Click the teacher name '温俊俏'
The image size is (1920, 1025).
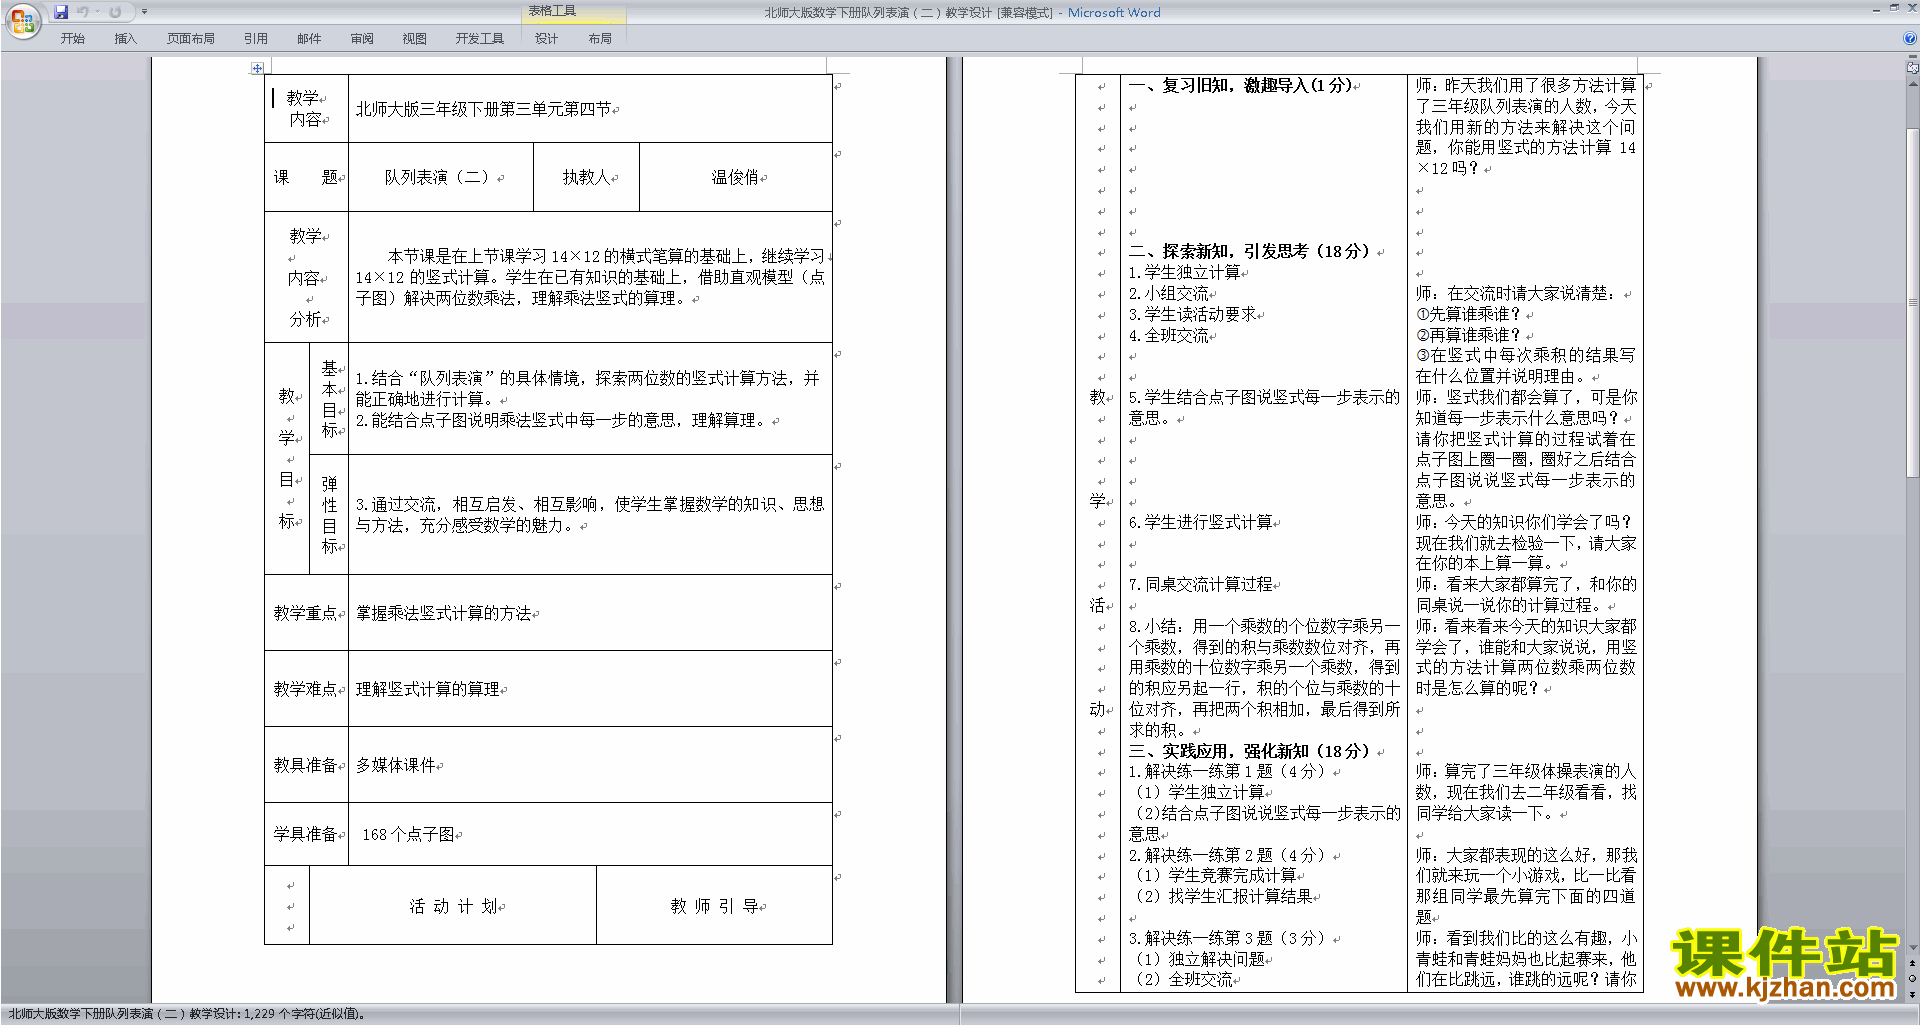click(x=736, y=177)
